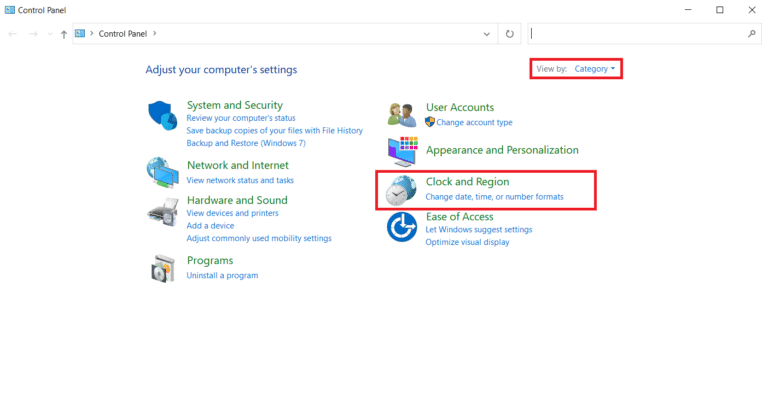
Task: Click the System and Security shield icon
Action: pos(162,115)
